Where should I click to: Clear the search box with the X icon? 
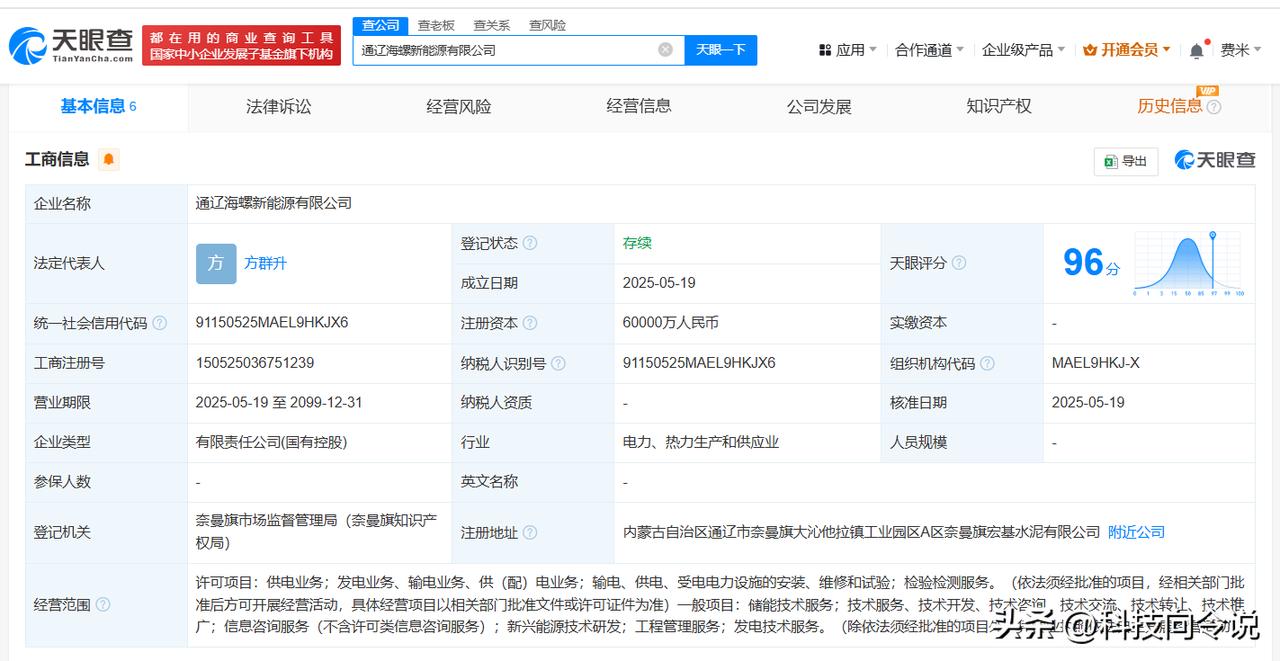665,50
